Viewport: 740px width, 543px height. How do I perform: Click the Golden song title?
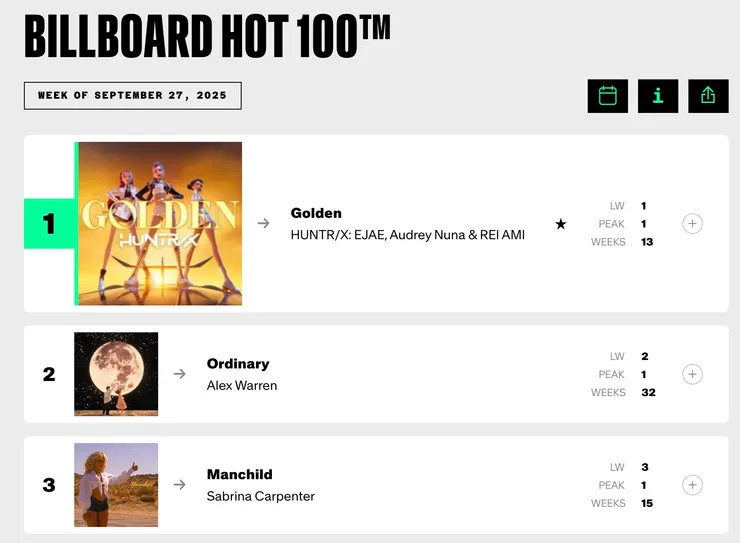[x=316, y=213]
